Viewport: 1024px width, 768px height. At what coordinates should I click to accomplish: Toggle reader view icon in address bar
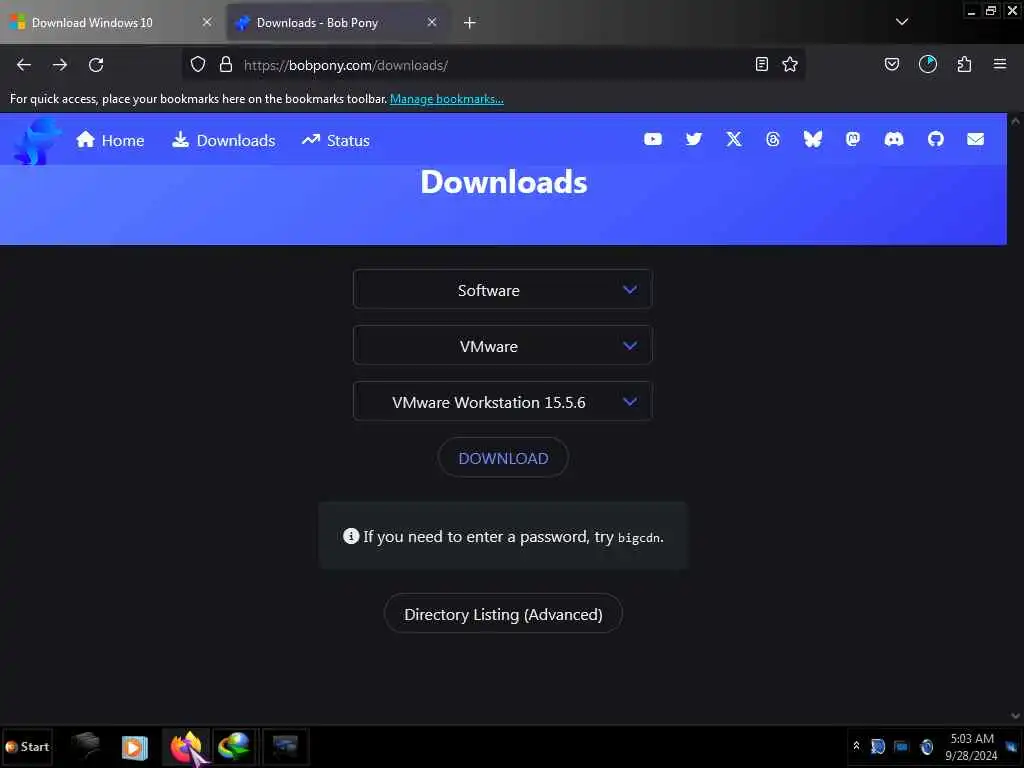pos(761,65)
